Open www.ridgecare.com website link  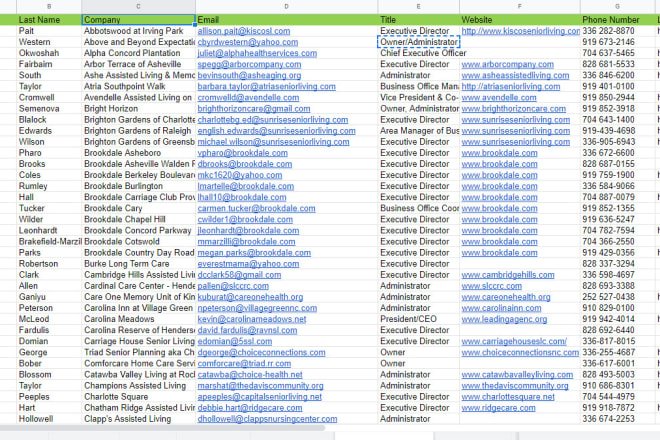498,408
